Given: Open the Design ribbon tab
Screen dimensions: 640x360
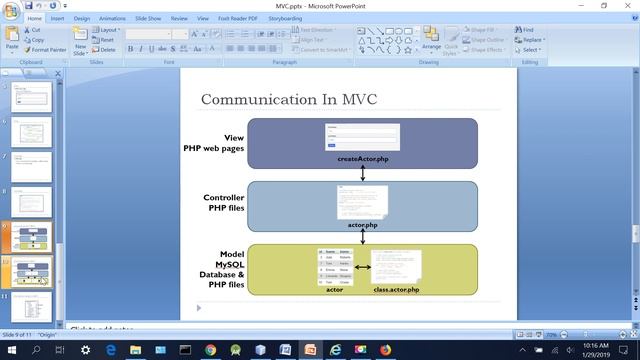Looking at the screenshot, I should click(x=82, y=18).
